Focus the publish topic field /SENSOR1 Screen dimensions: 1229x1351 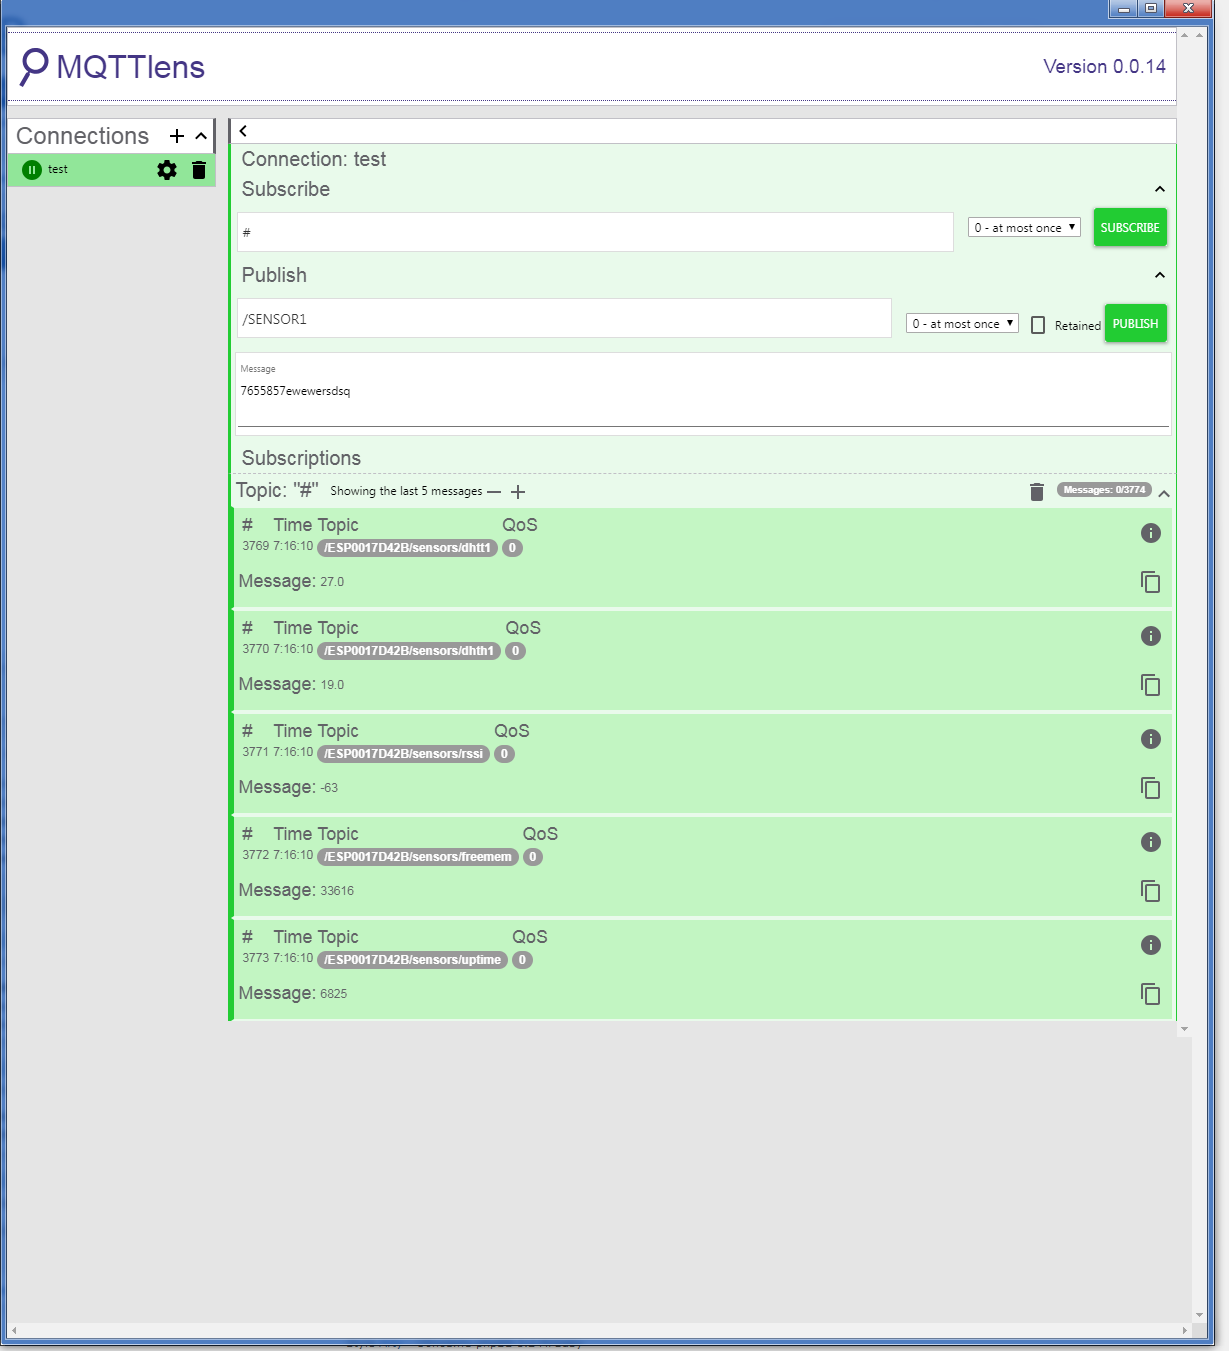[564, 318]
